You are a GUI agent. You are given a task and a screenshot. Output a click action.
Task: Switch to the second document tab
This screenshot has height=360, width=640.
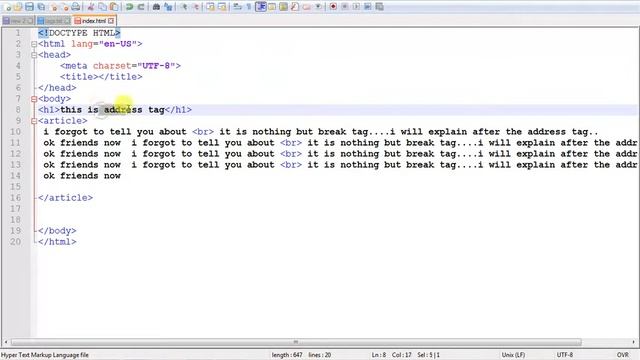click(53, 20)
